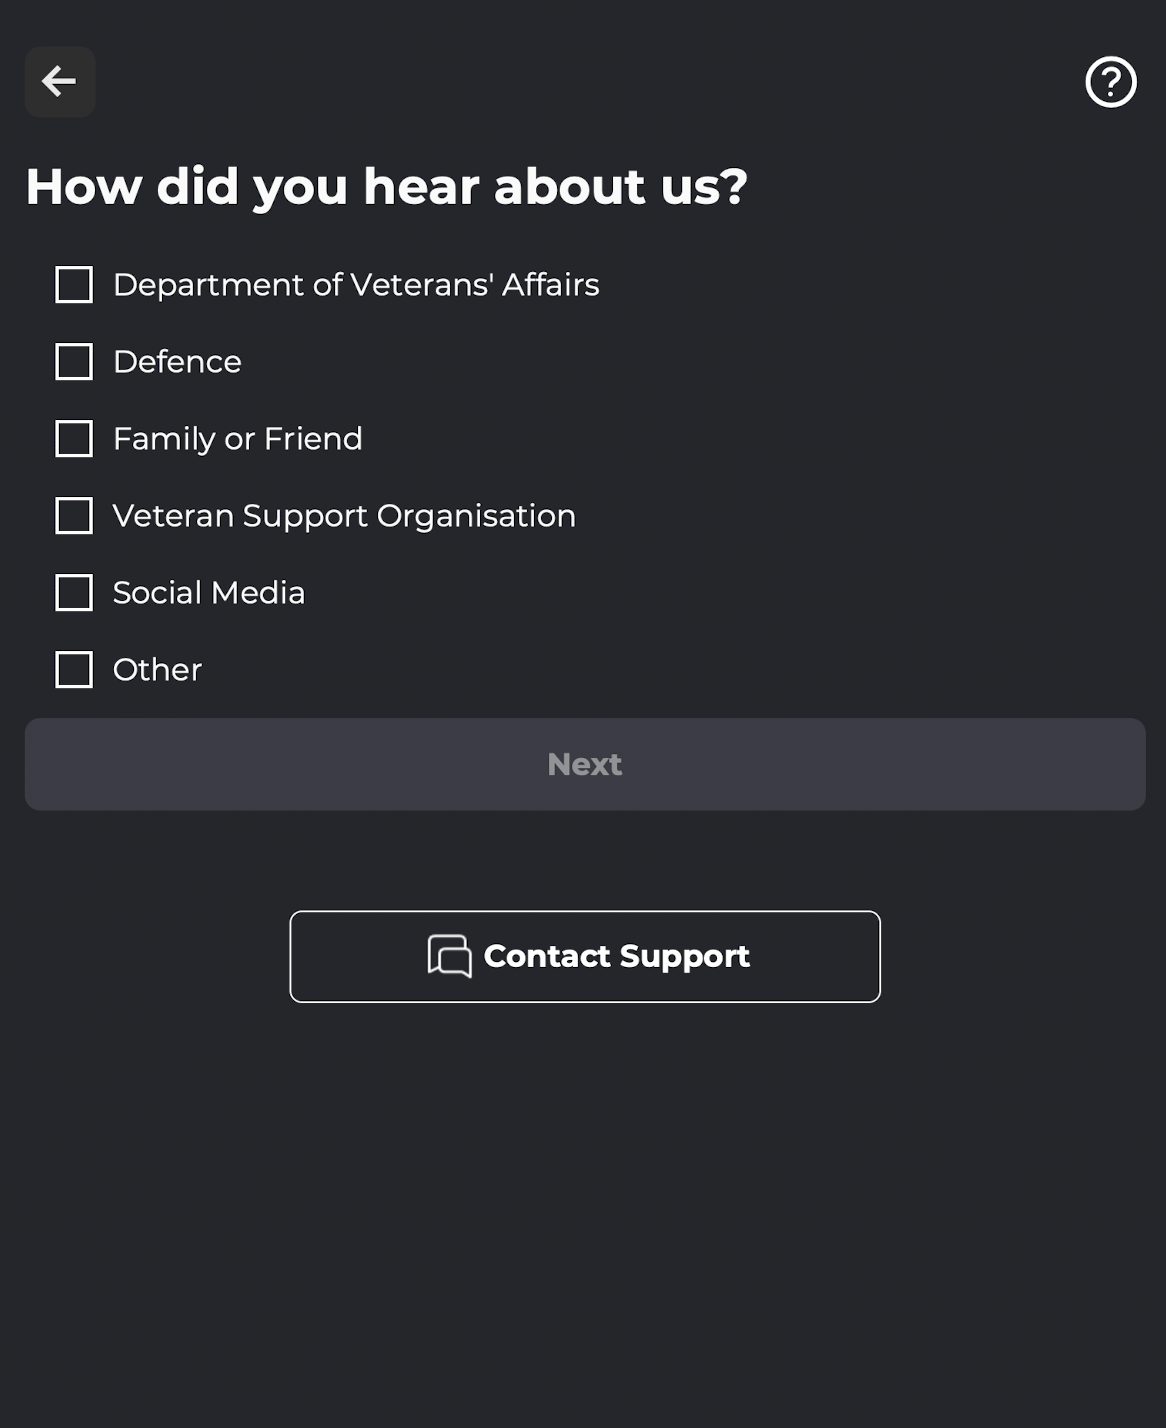The width and height of the screenshot is (1166, 1428).
Task: Go back using the left arrow icon
Action: (60, 82)
